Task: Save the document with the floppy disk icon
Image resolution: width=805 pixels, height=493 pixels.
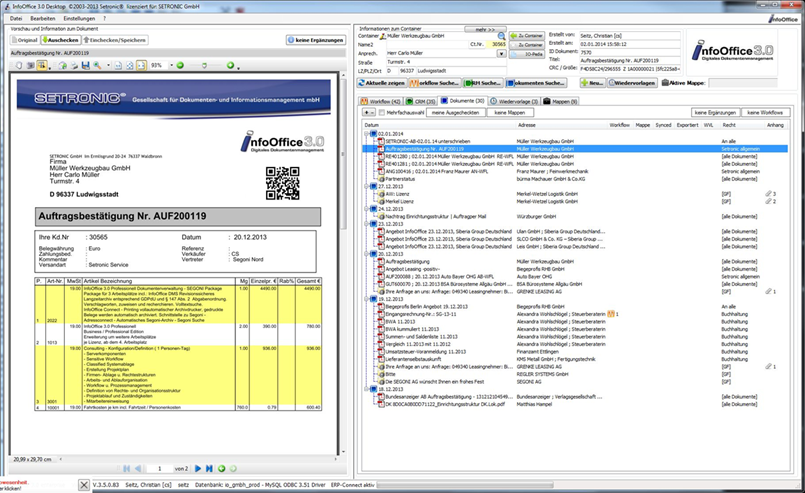Action: coord(86,66)
